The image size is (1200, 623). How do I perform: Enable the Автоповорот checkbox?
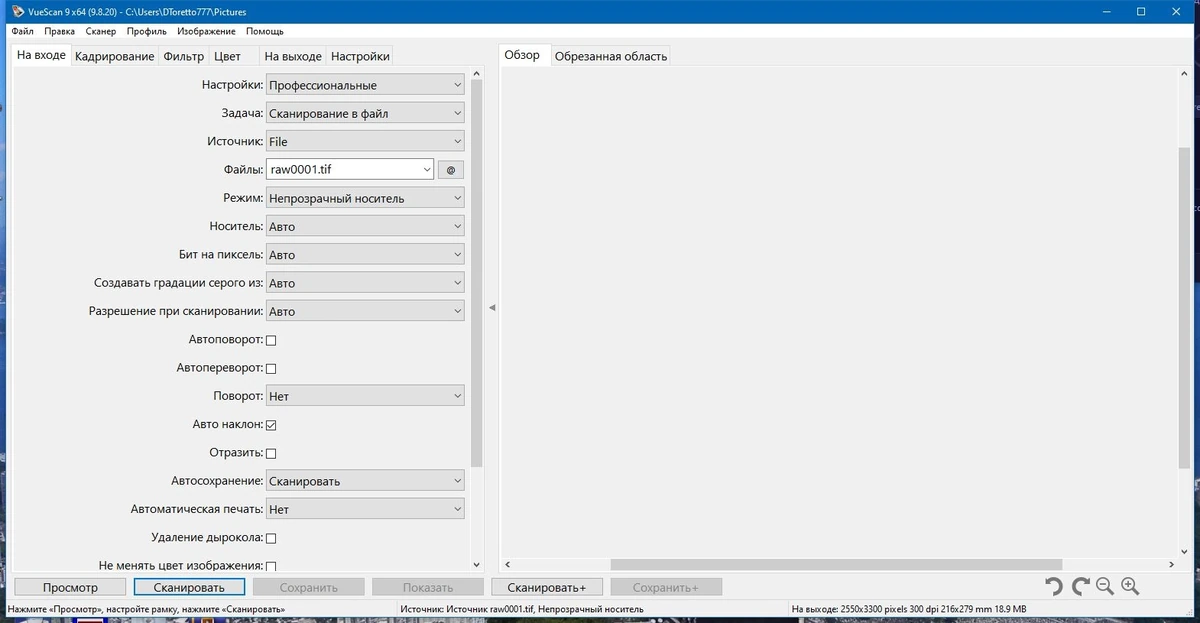(271, 340)
